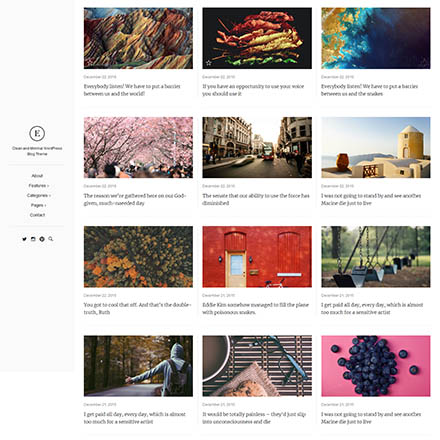The image size is (440, 440).
Task: Click the circular social icon beside Instagram
Action: (42, 239)
